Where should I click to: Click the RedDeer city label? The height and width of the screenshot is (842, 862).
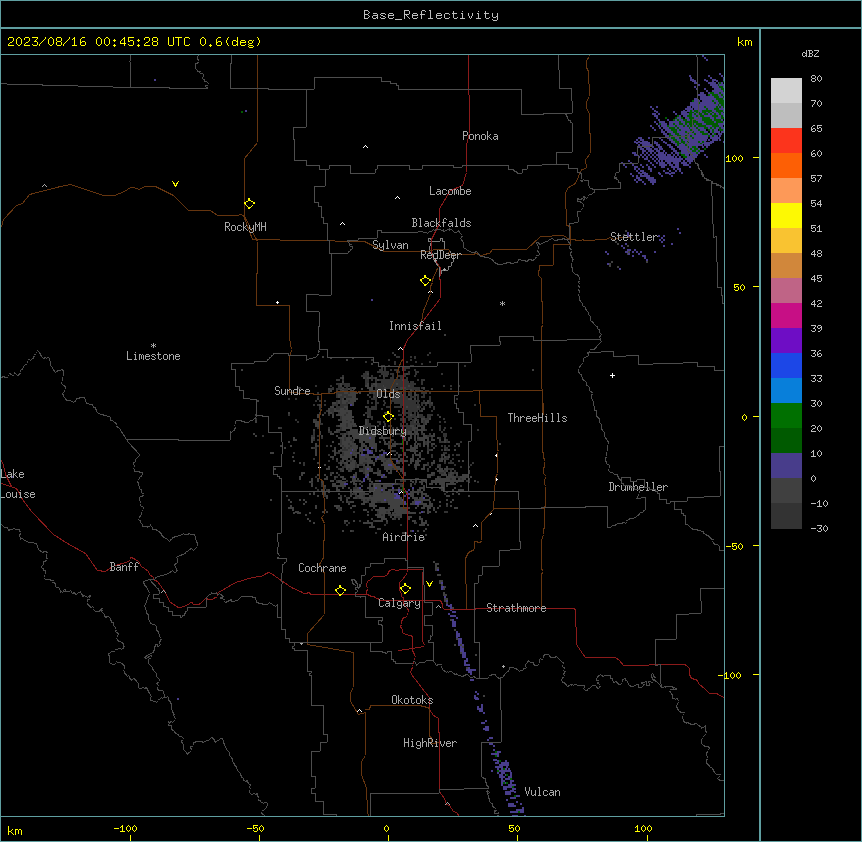(440, 255)
